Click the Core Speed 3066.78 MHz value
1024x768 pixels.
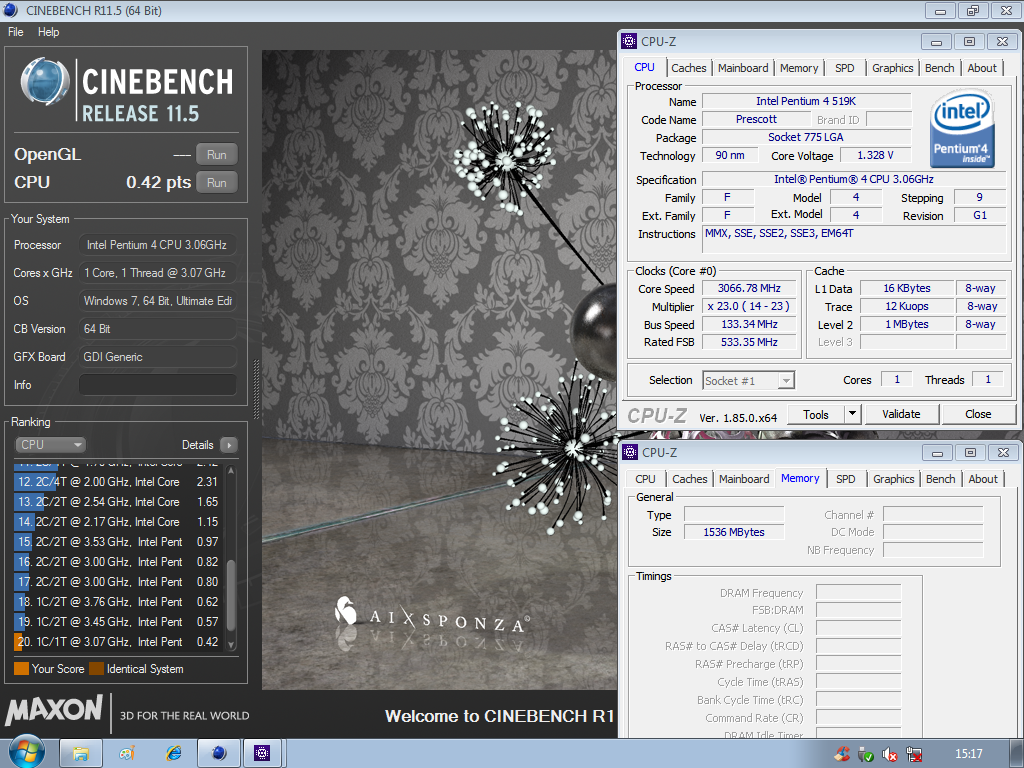coord(749,288)
